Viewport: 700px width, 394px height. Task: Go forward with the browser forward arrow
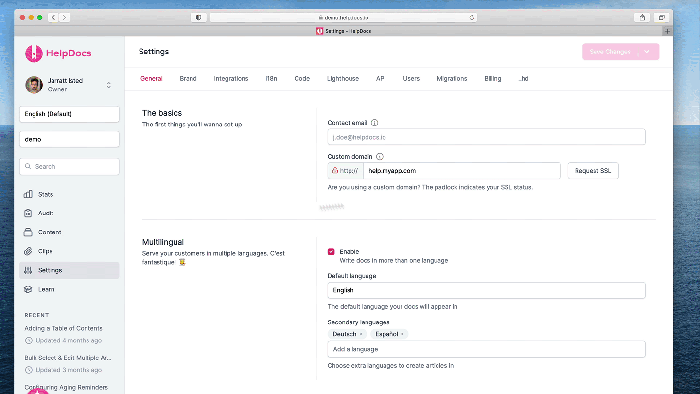64,17
